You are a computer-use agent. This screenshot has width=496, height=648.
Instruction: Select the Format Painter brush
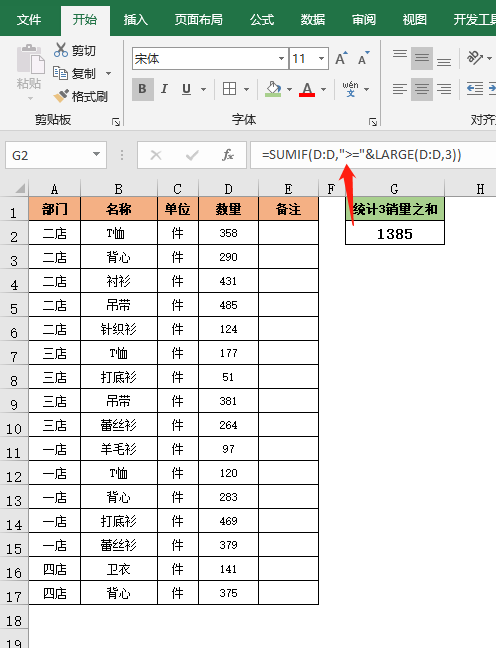pyautogui.click(x=61, y=96)
